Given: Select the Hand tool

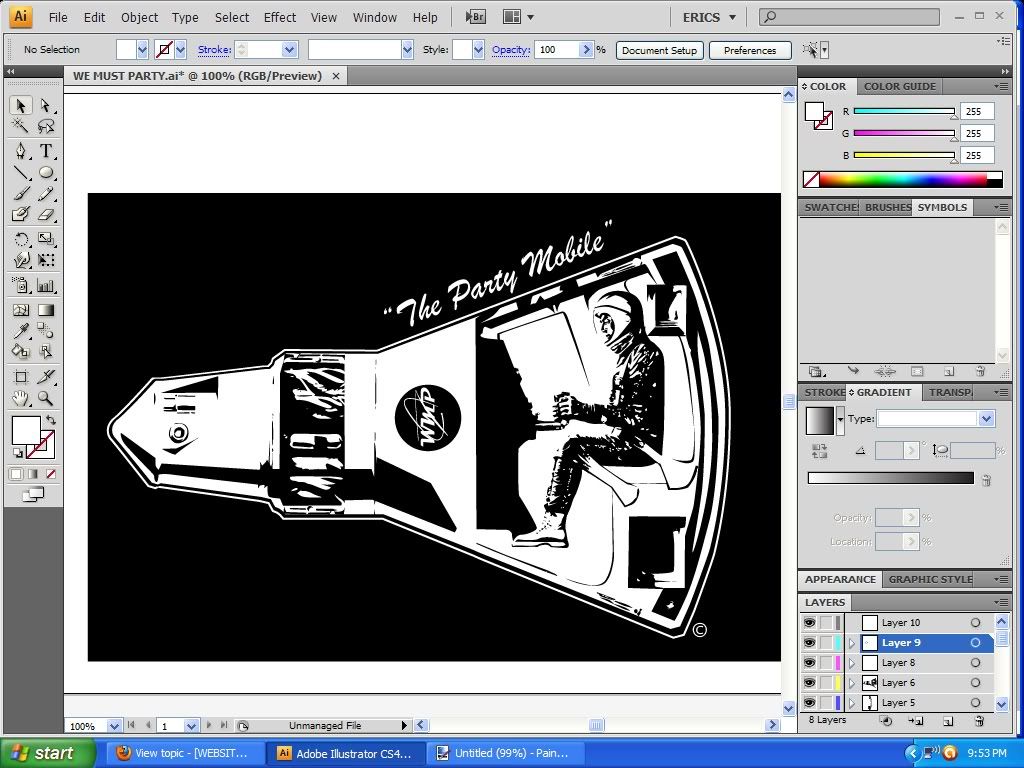Looking at the screenshot, I should [21, 398].
